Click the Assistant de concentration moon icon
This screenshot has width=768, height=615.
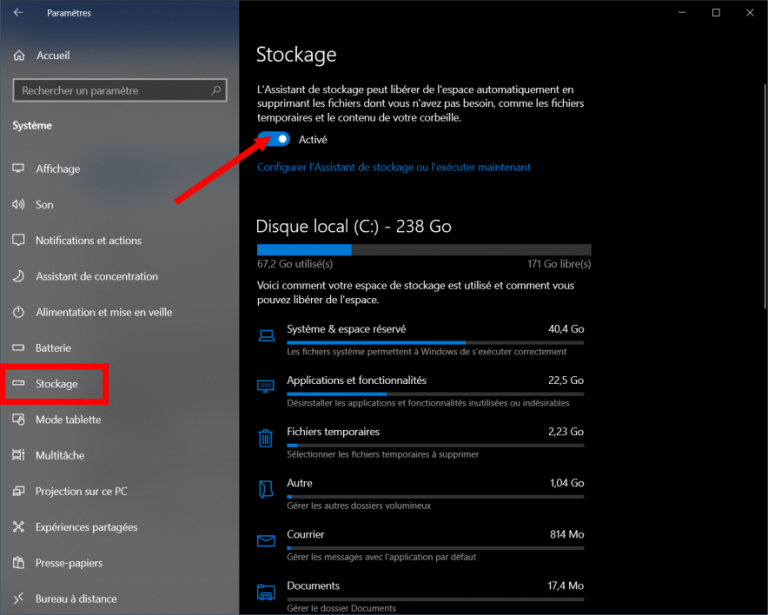click(x=18, y=277)
